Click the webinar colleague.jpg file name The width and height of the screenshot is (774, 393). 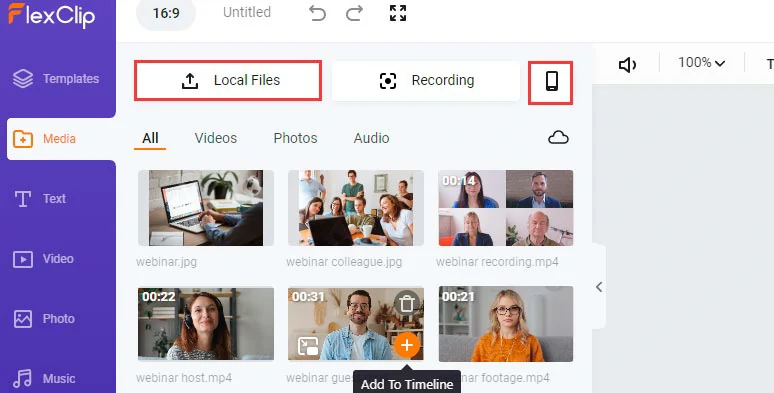pyautogui.click(x=344, y=262)
